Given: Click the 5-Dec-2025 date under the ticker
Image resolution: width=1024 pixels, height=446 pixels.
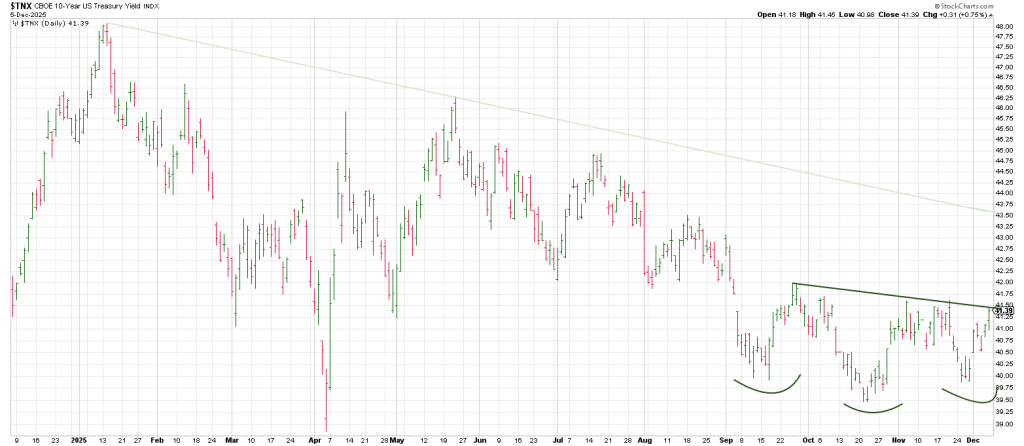Looking at the screenshot, I should pyautogui.click(x=27, y=15).
